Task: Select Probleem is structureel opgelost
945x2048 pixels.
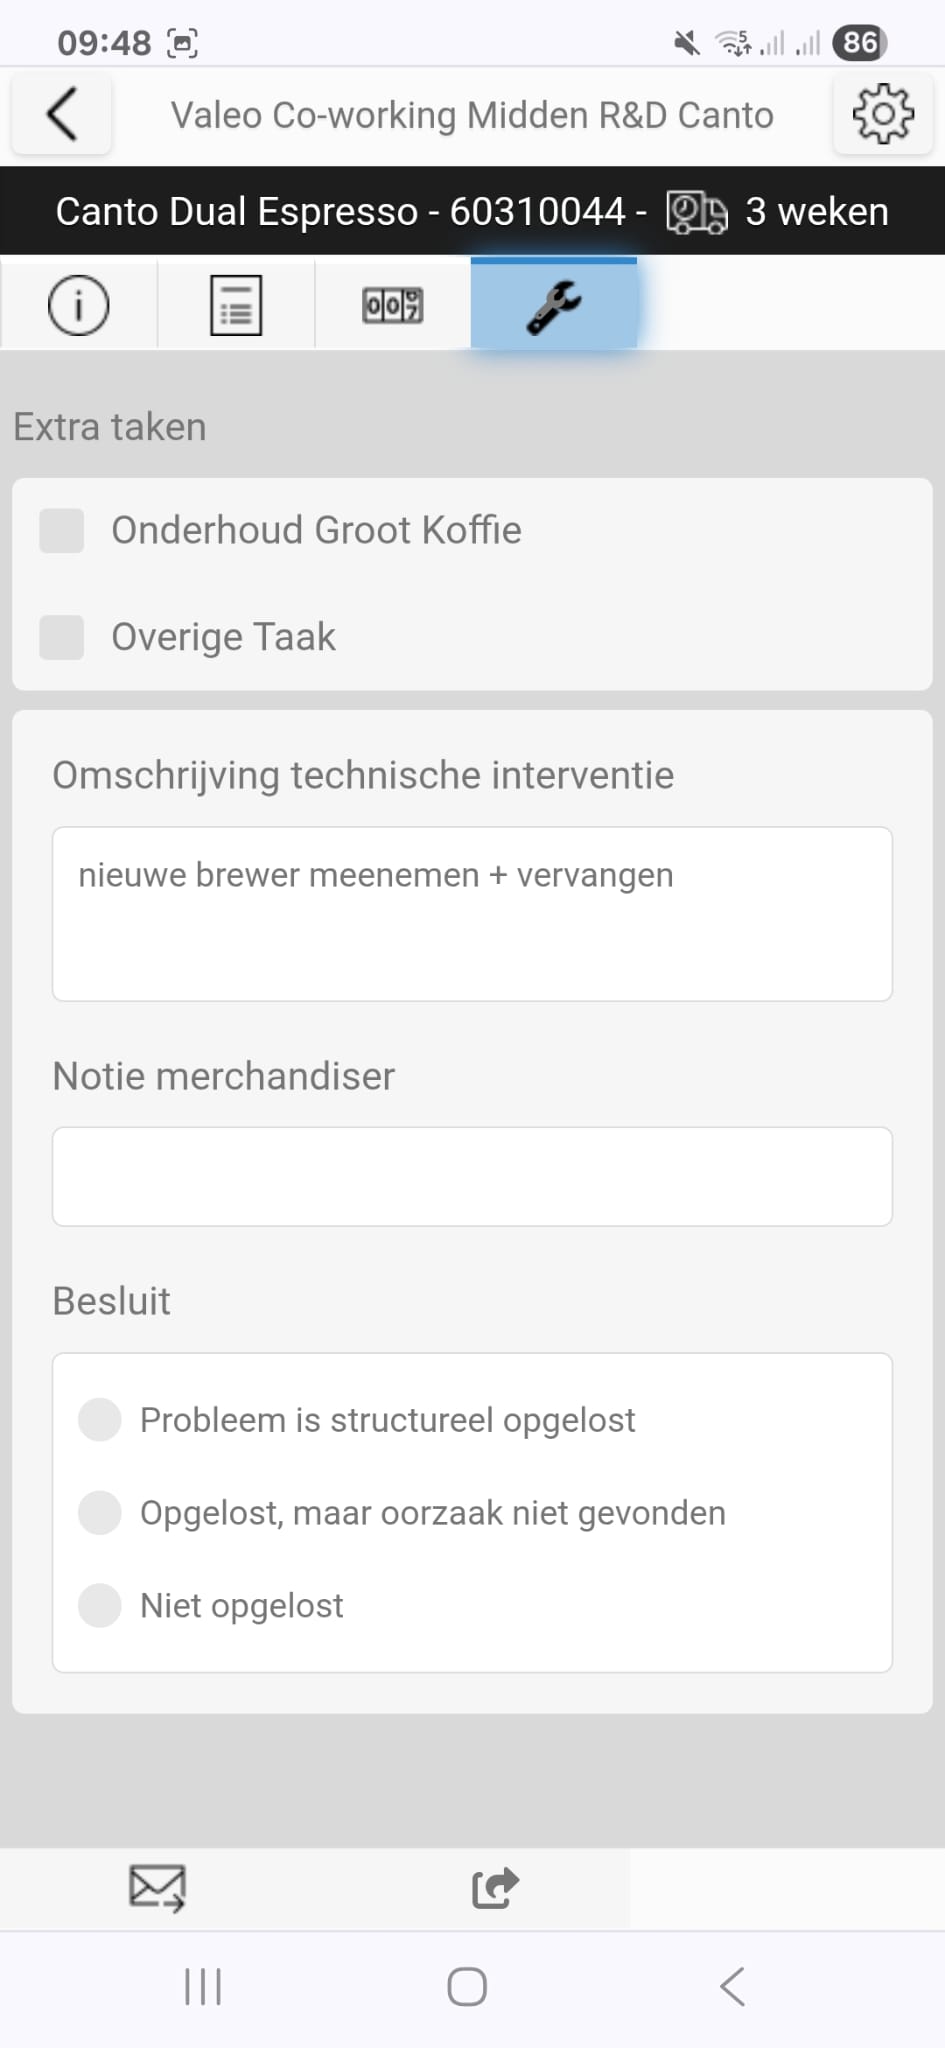Action: [x=100, y=1419]
